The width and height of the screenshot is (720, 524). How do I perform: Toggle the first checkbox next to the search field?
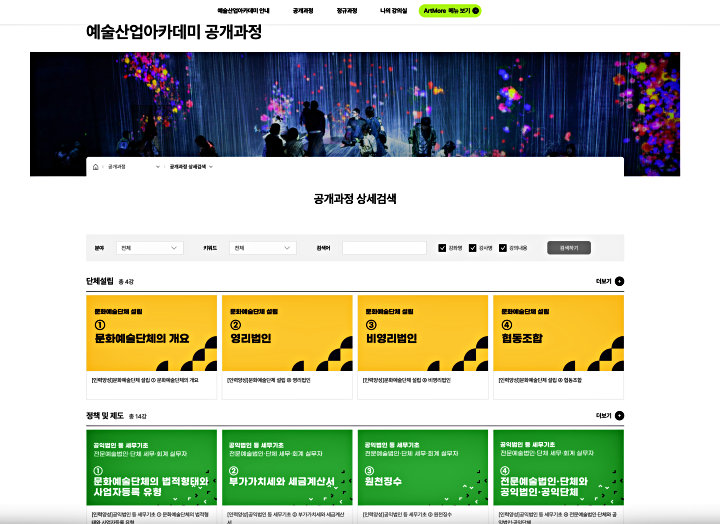442,248
